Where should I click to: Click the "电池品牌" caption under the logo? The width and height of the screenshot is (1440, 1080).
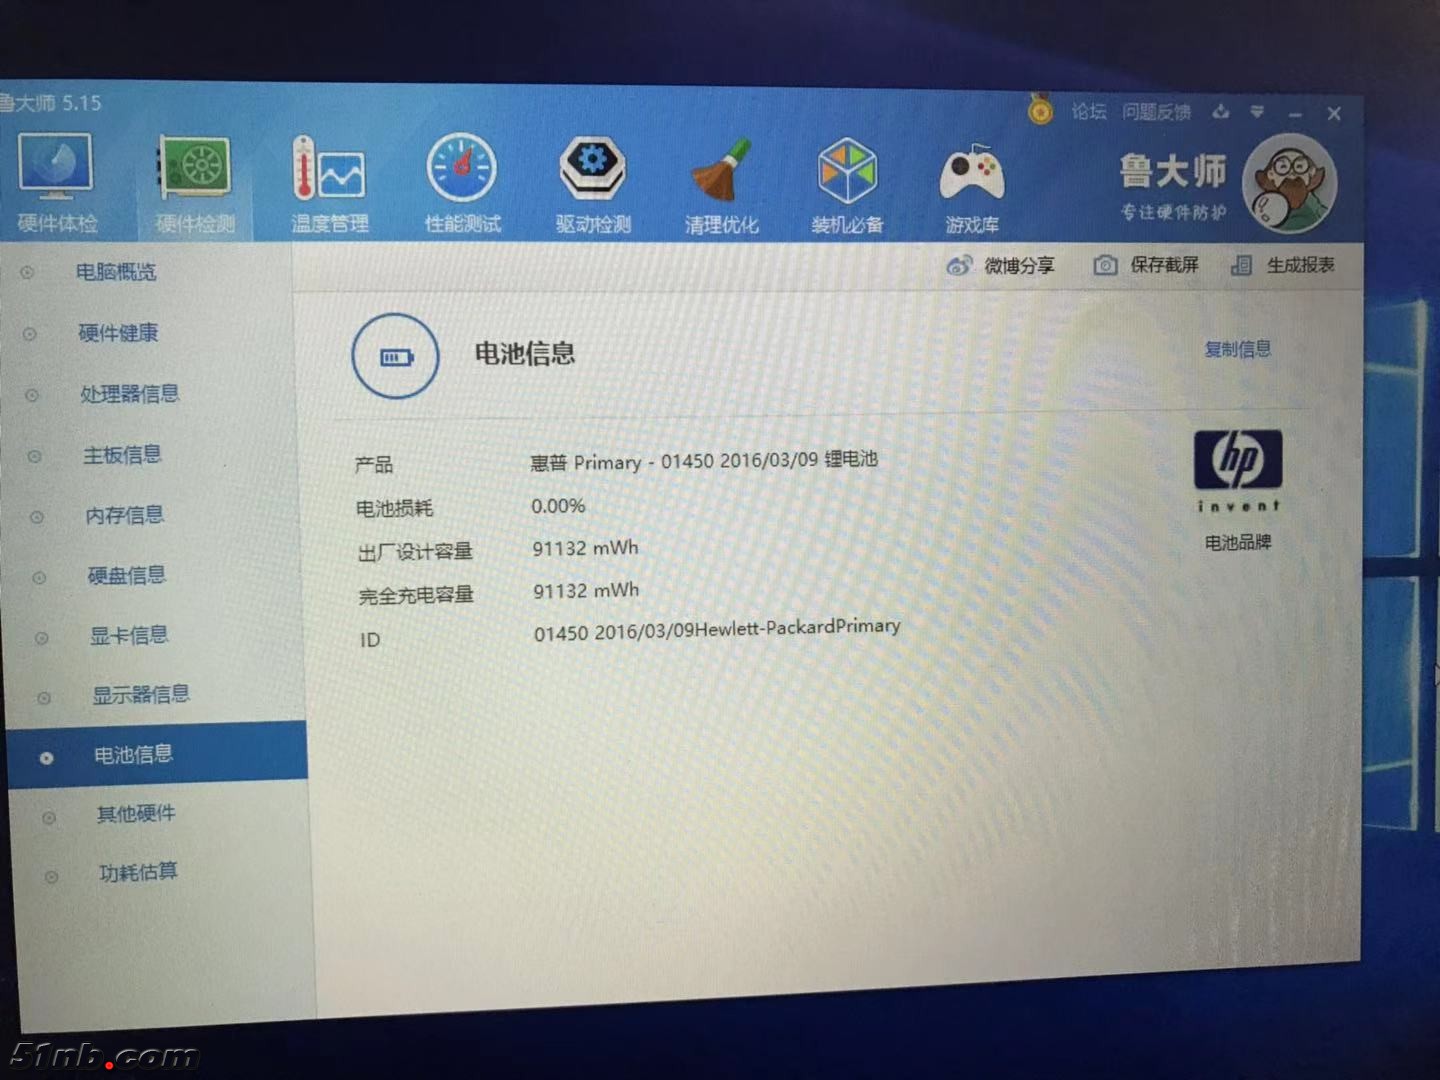coord(1238,543)
